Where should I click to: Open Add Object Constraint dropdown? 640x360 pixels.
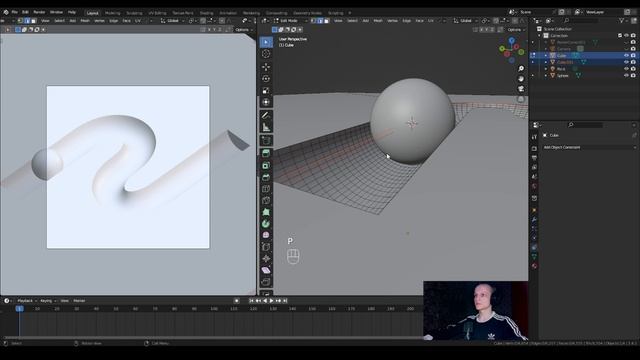click(x=589, y=147)
